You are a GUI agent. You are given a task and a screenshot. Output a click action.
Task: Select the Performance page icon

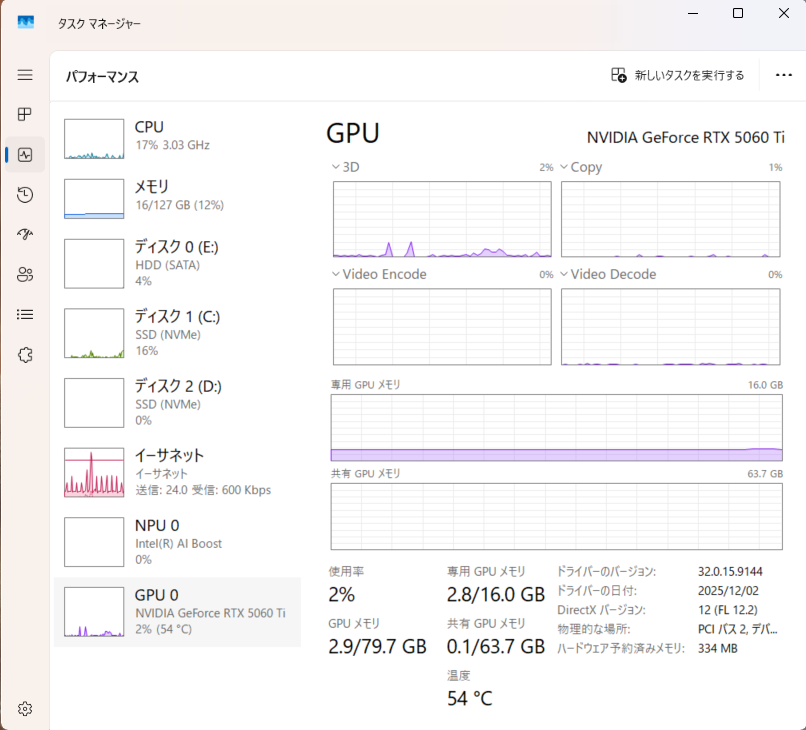coord(25,155)
